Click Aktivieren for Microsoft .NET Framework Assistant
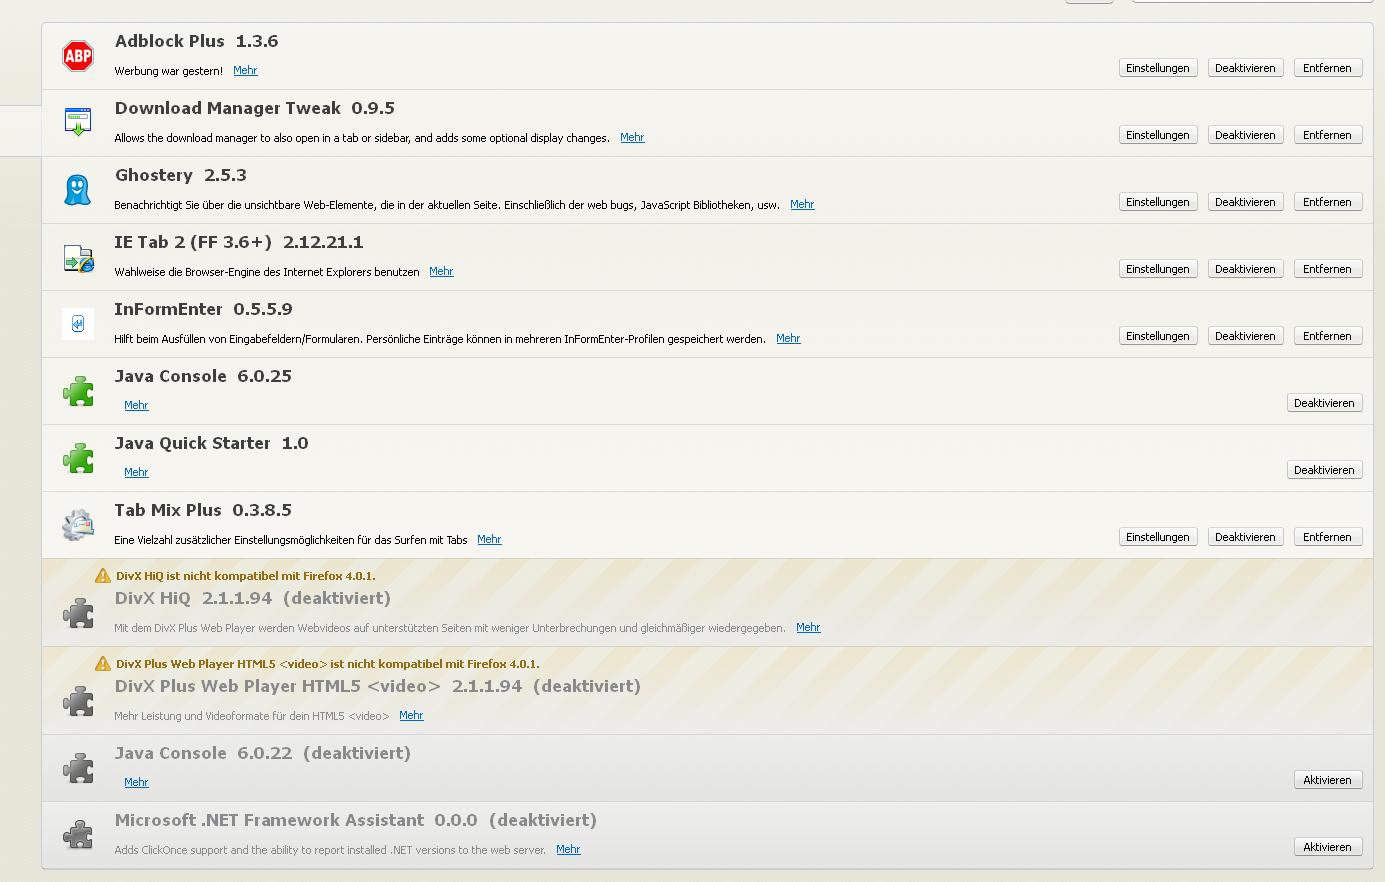 tap(1327, 847)
